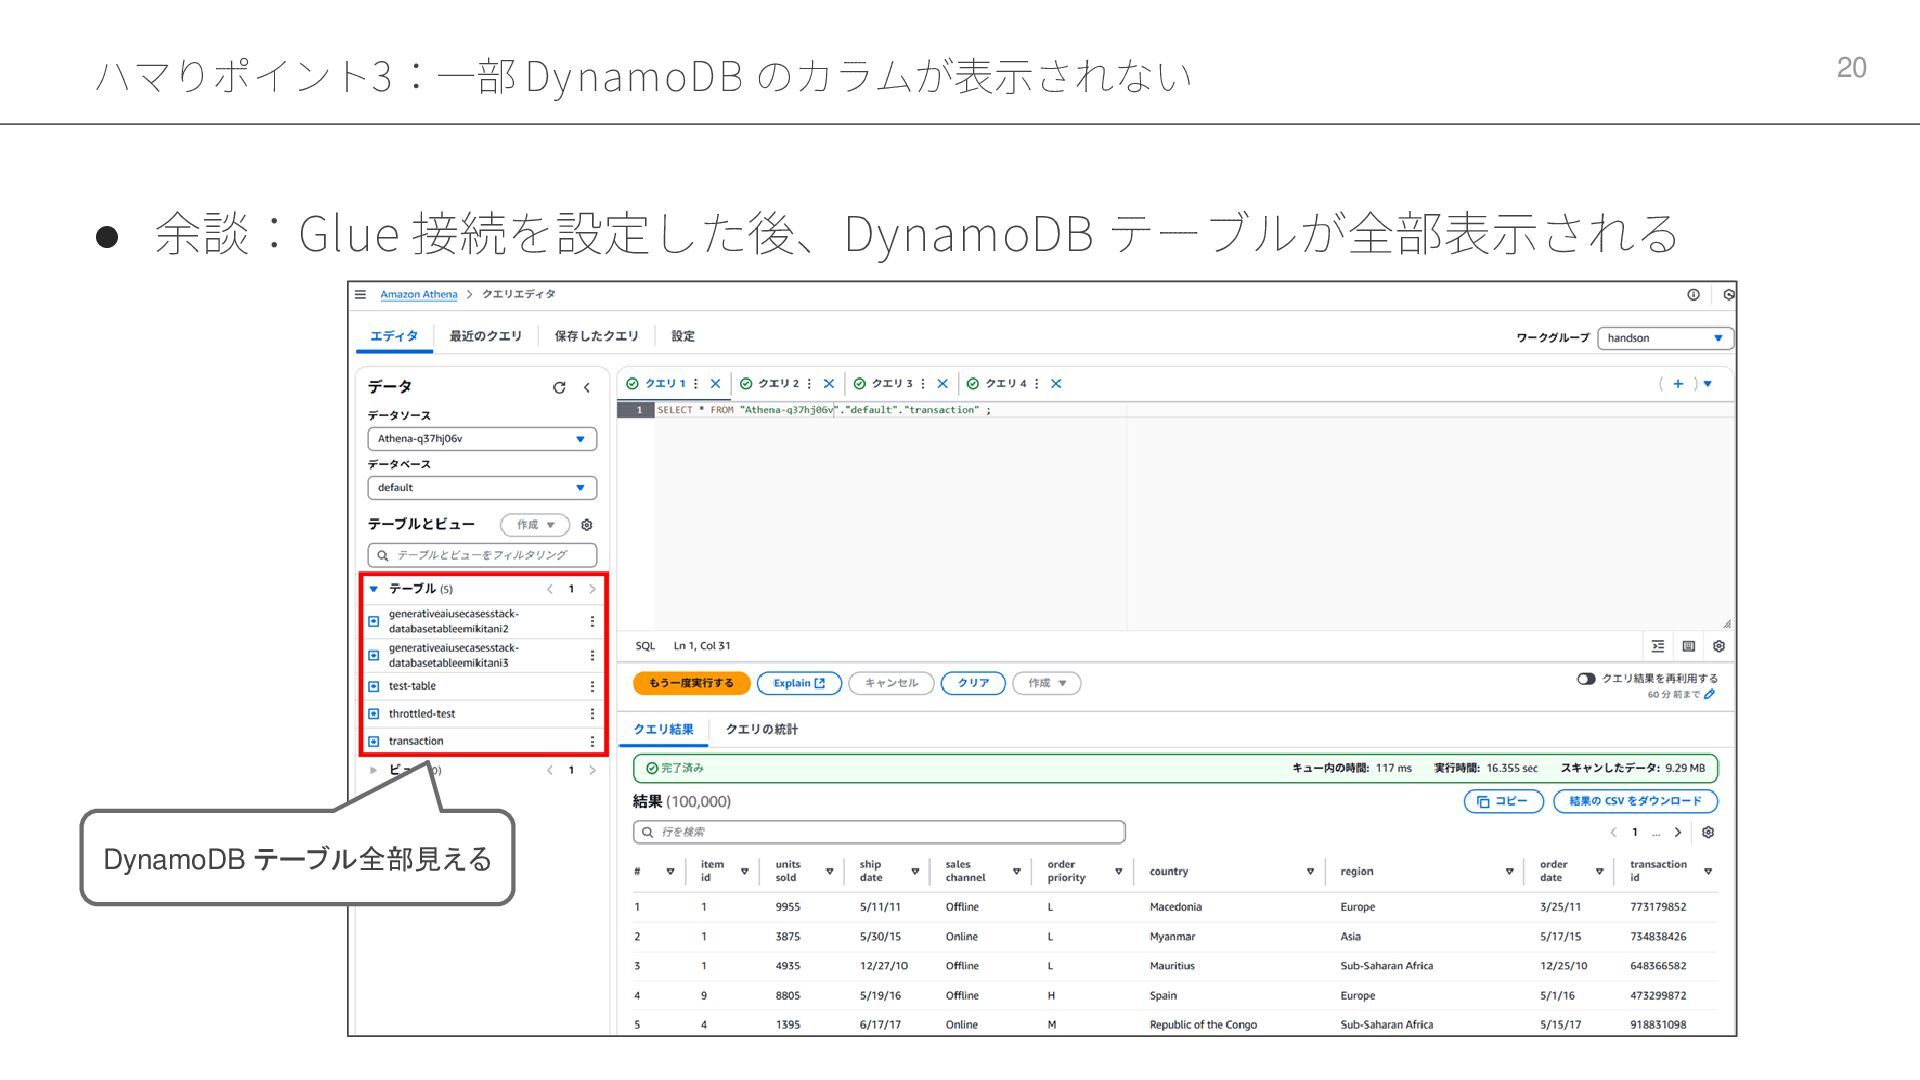
Task: Click 結果の CSV をダウンロード button
Action: 1635,801
